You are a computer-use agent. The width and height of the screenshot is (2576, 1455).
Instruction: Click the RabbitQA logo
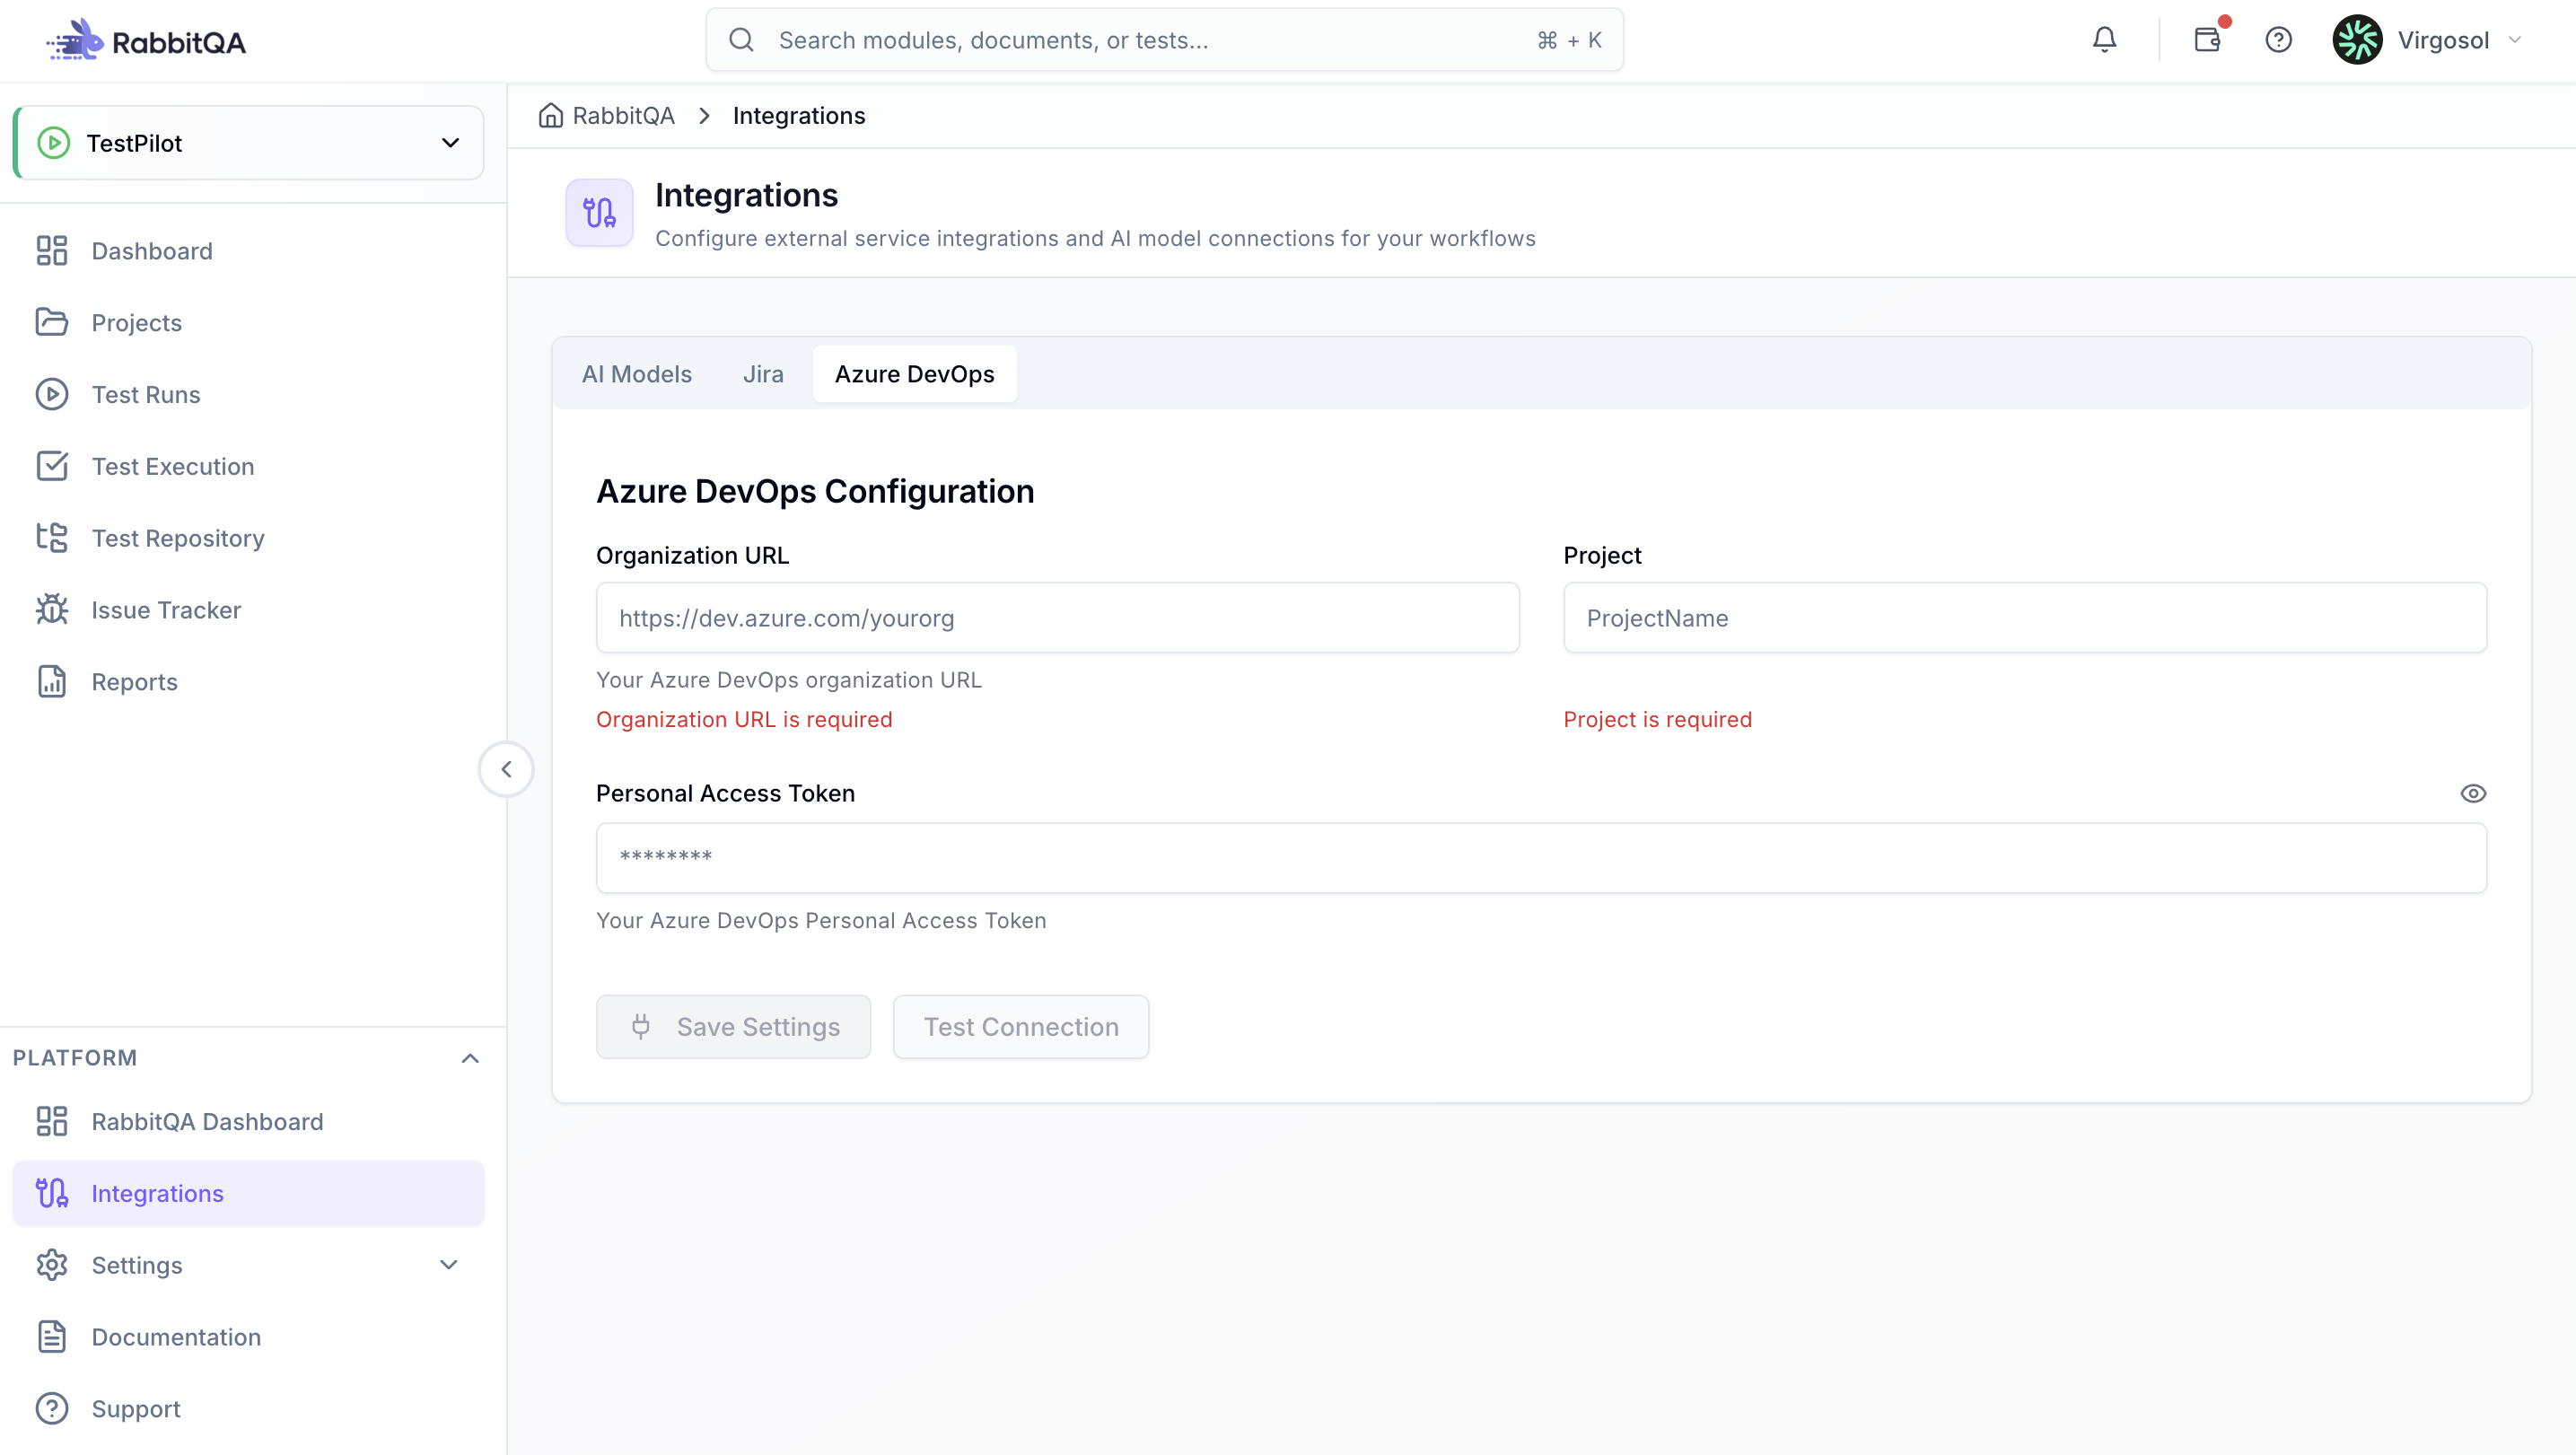coord(145,41)
